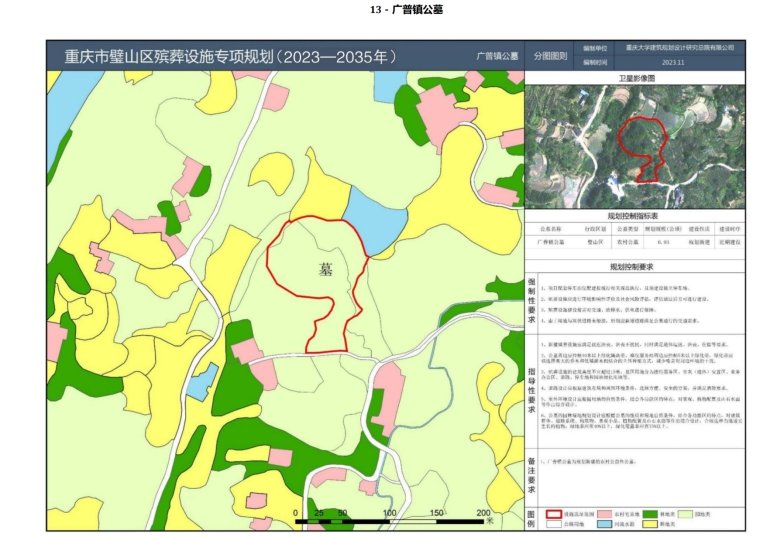Click the '卫星影像图' heading
784x537 pixels.
pos(636,78)
